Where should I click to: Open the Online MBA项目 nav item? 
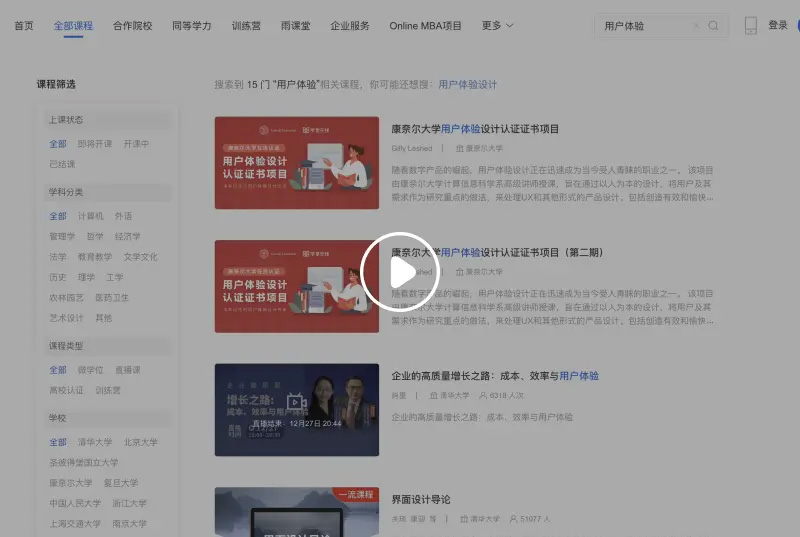click(425, 25)
